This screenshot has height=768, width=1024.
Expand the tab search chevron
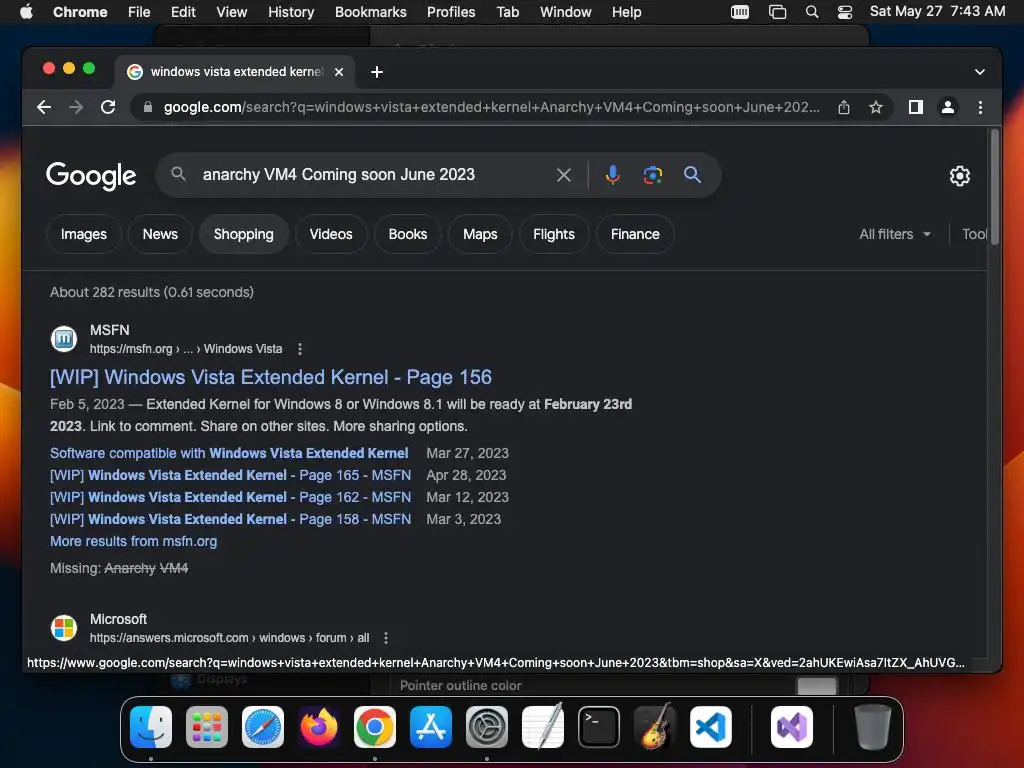point(980,72)
